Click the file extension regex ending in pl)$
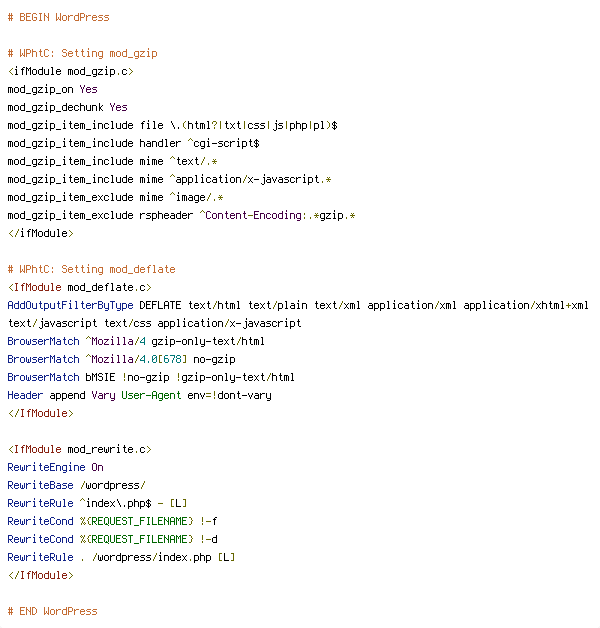 click(254, 126)
